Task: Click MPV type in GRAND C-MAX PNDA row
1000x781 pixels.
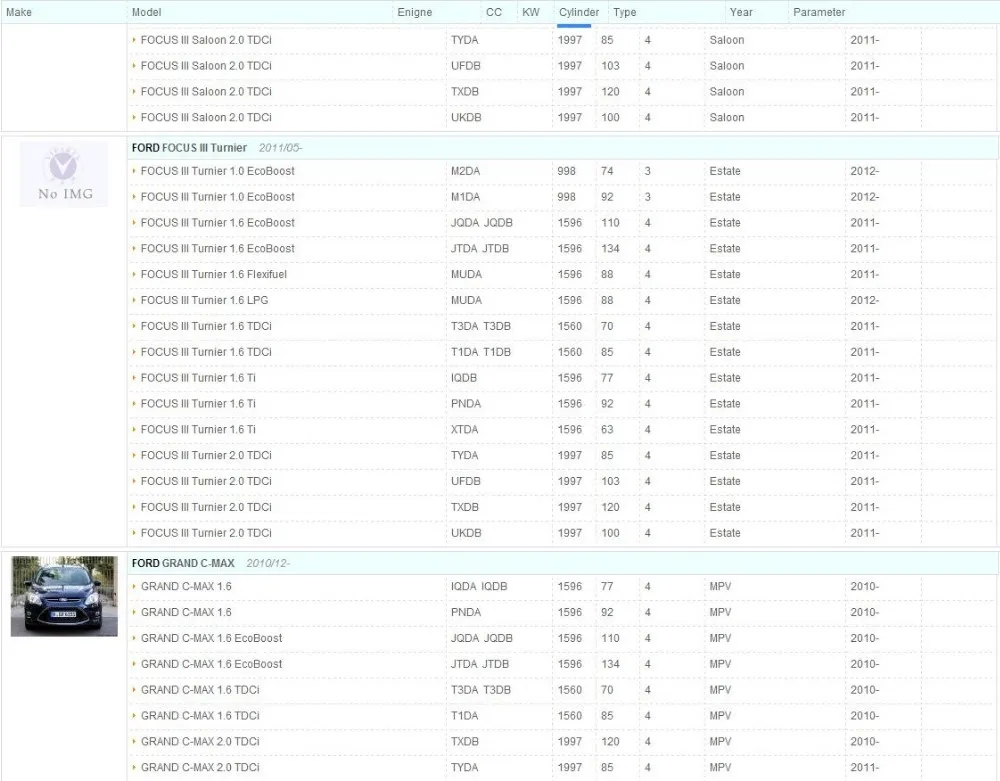Action: [x=721, y=612]
